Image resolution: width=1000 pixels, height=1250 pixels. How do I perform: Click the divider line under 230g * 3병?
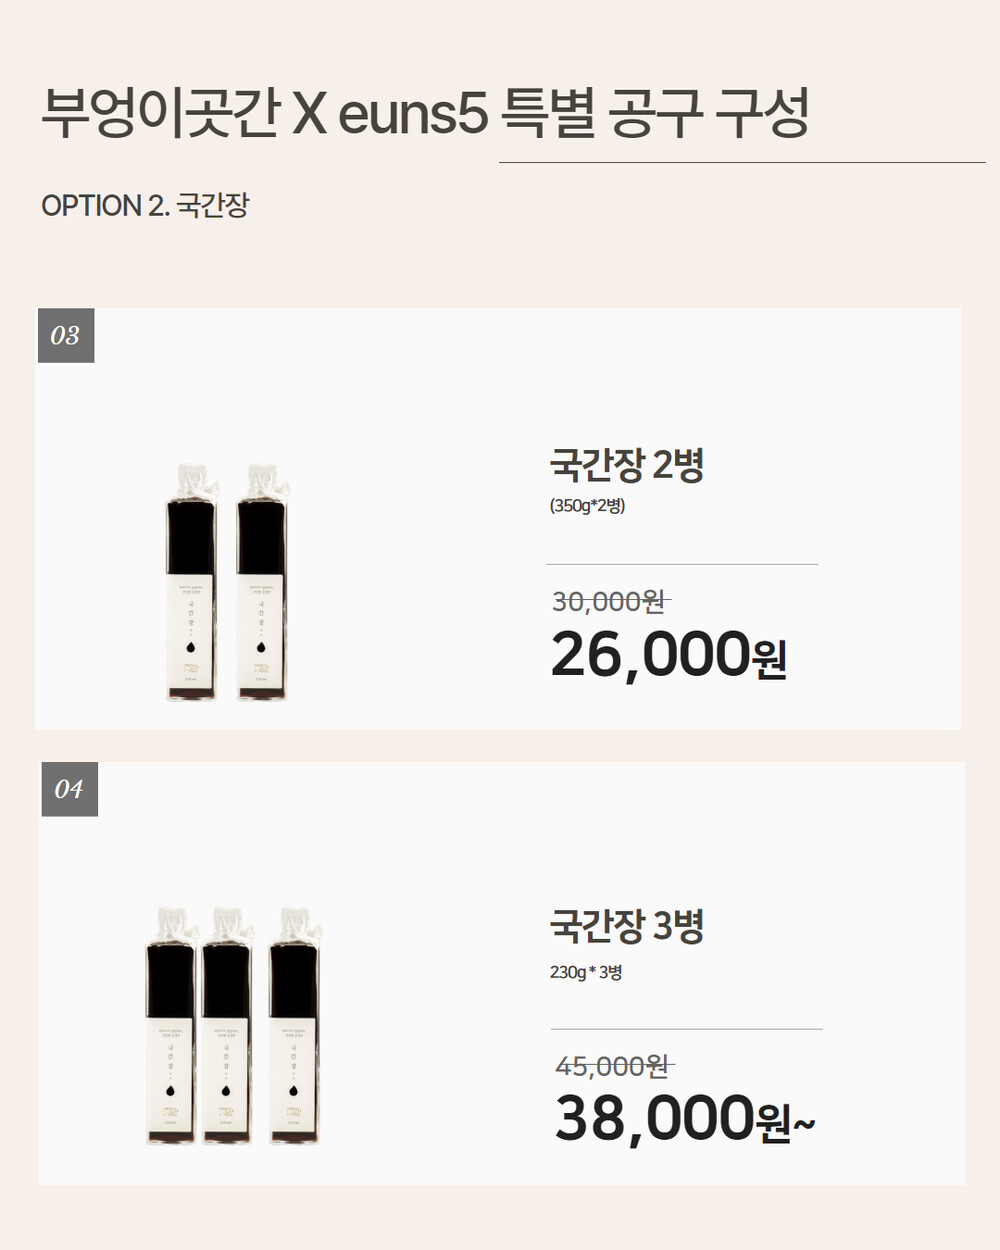(x=686, y=1029)
